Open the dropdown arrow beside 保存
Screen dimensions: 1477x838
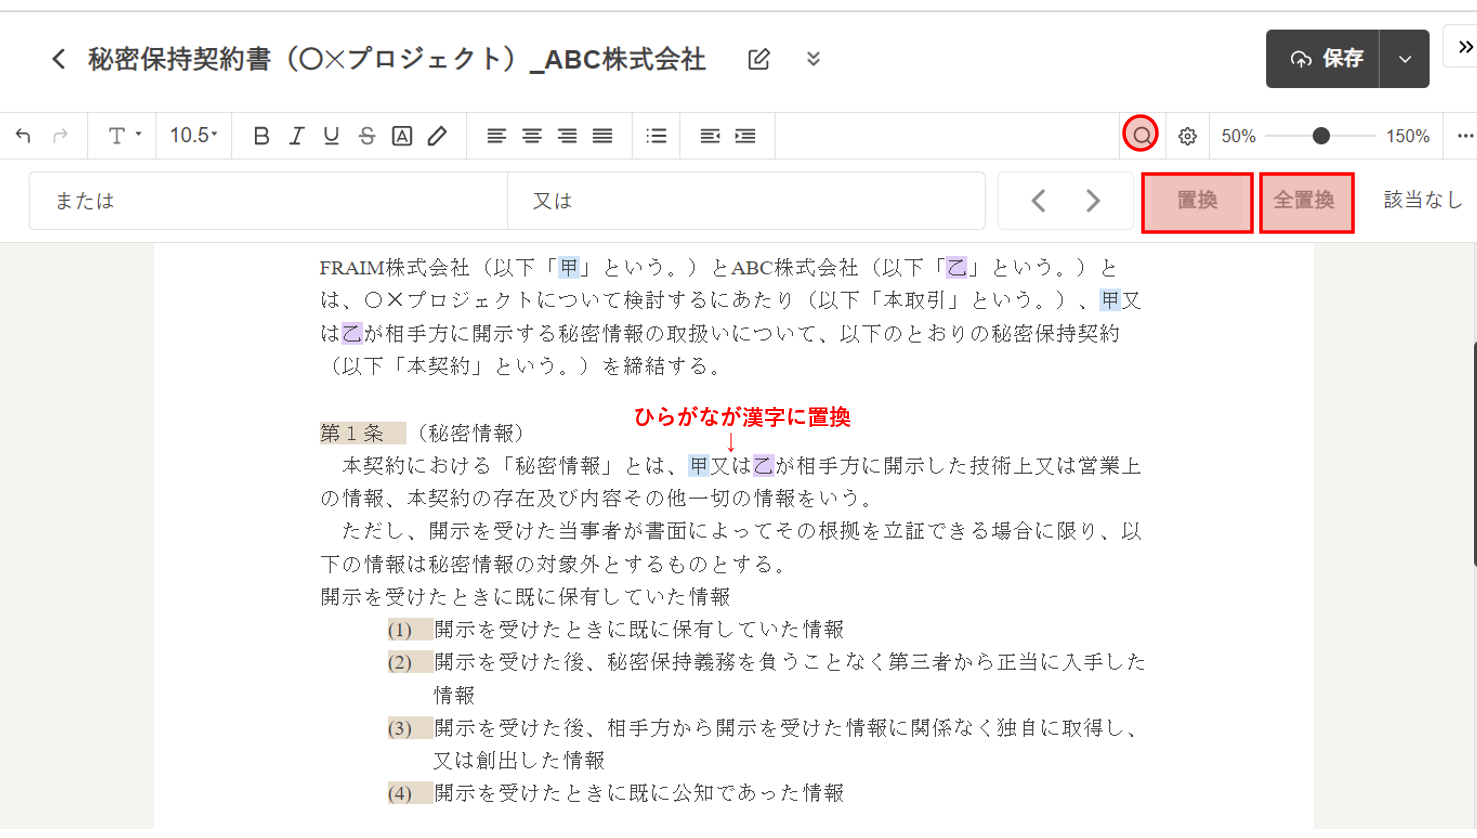coord(1404,59)
